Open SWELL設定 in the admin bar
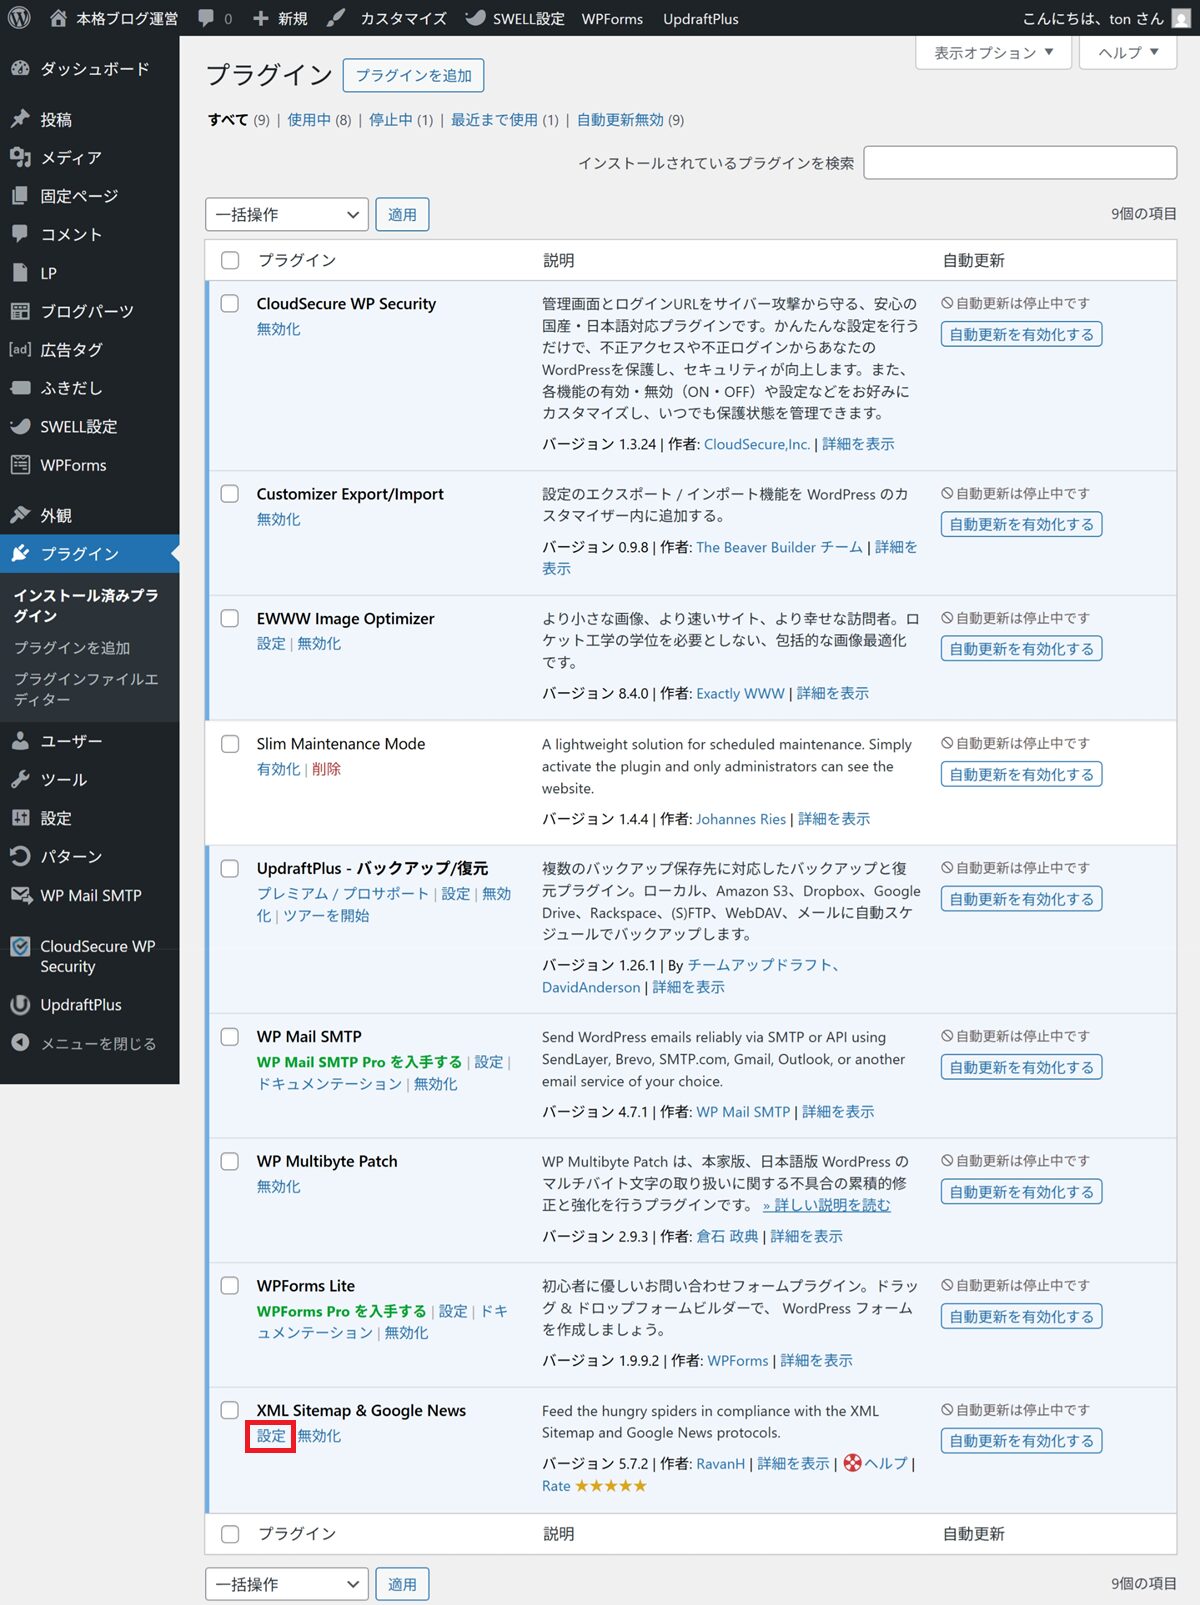The height and width of the screenshot is (1605, 1200). coord(516,18)
